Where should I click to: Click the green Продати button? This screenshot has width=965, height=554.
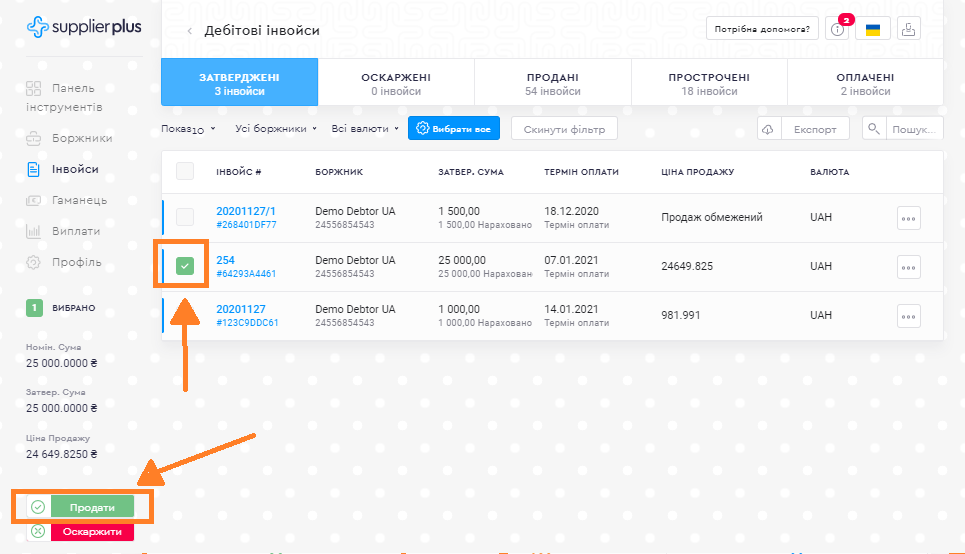[x=92, y=507]
